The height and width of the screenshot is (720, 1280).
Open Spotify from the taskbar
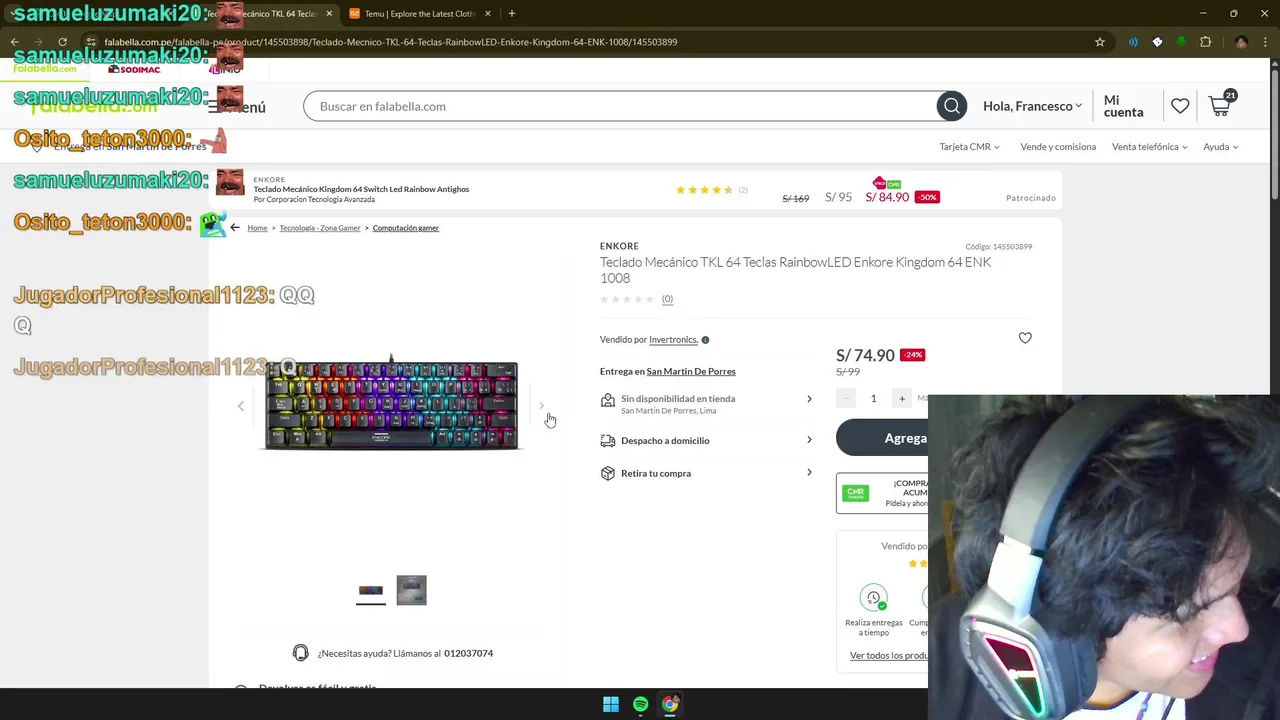(640, 704)
